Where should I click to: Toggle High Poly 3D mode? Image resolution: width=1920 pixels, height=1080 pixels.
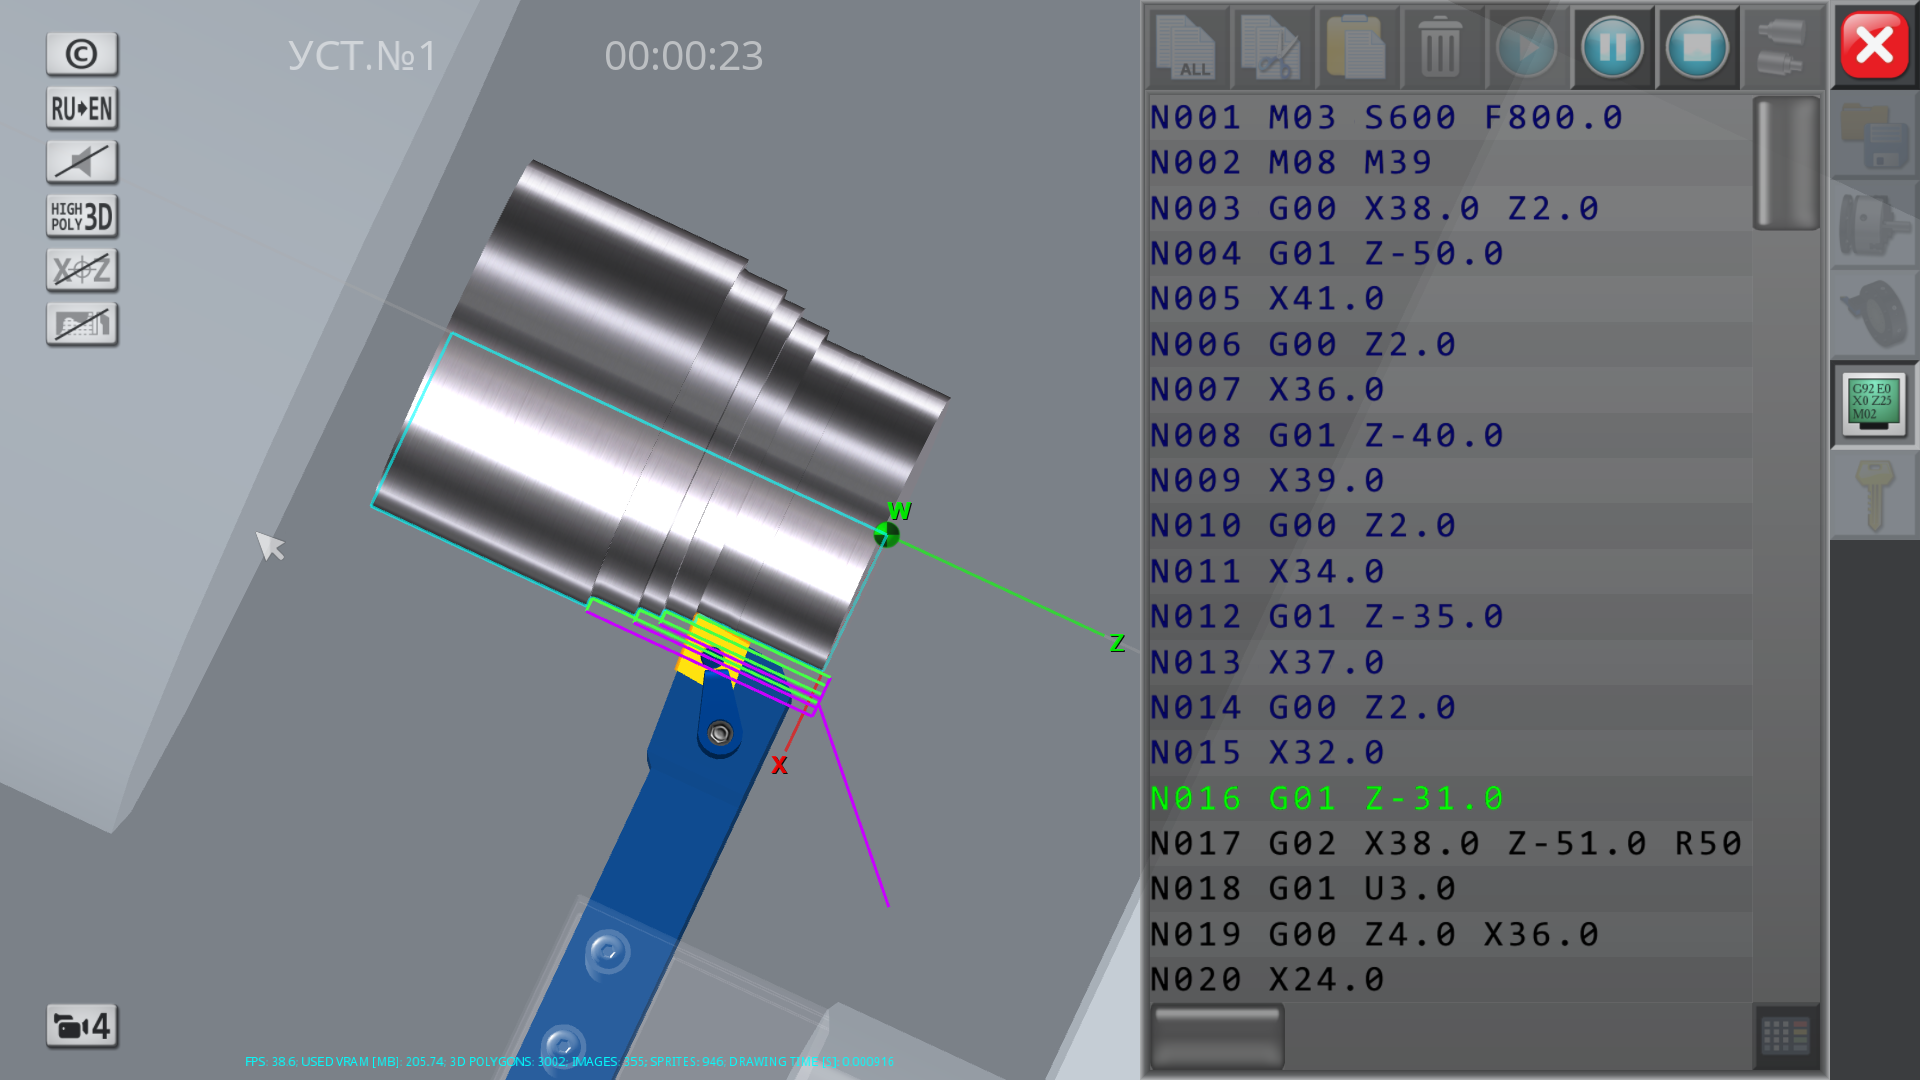[x=82, y=216]
